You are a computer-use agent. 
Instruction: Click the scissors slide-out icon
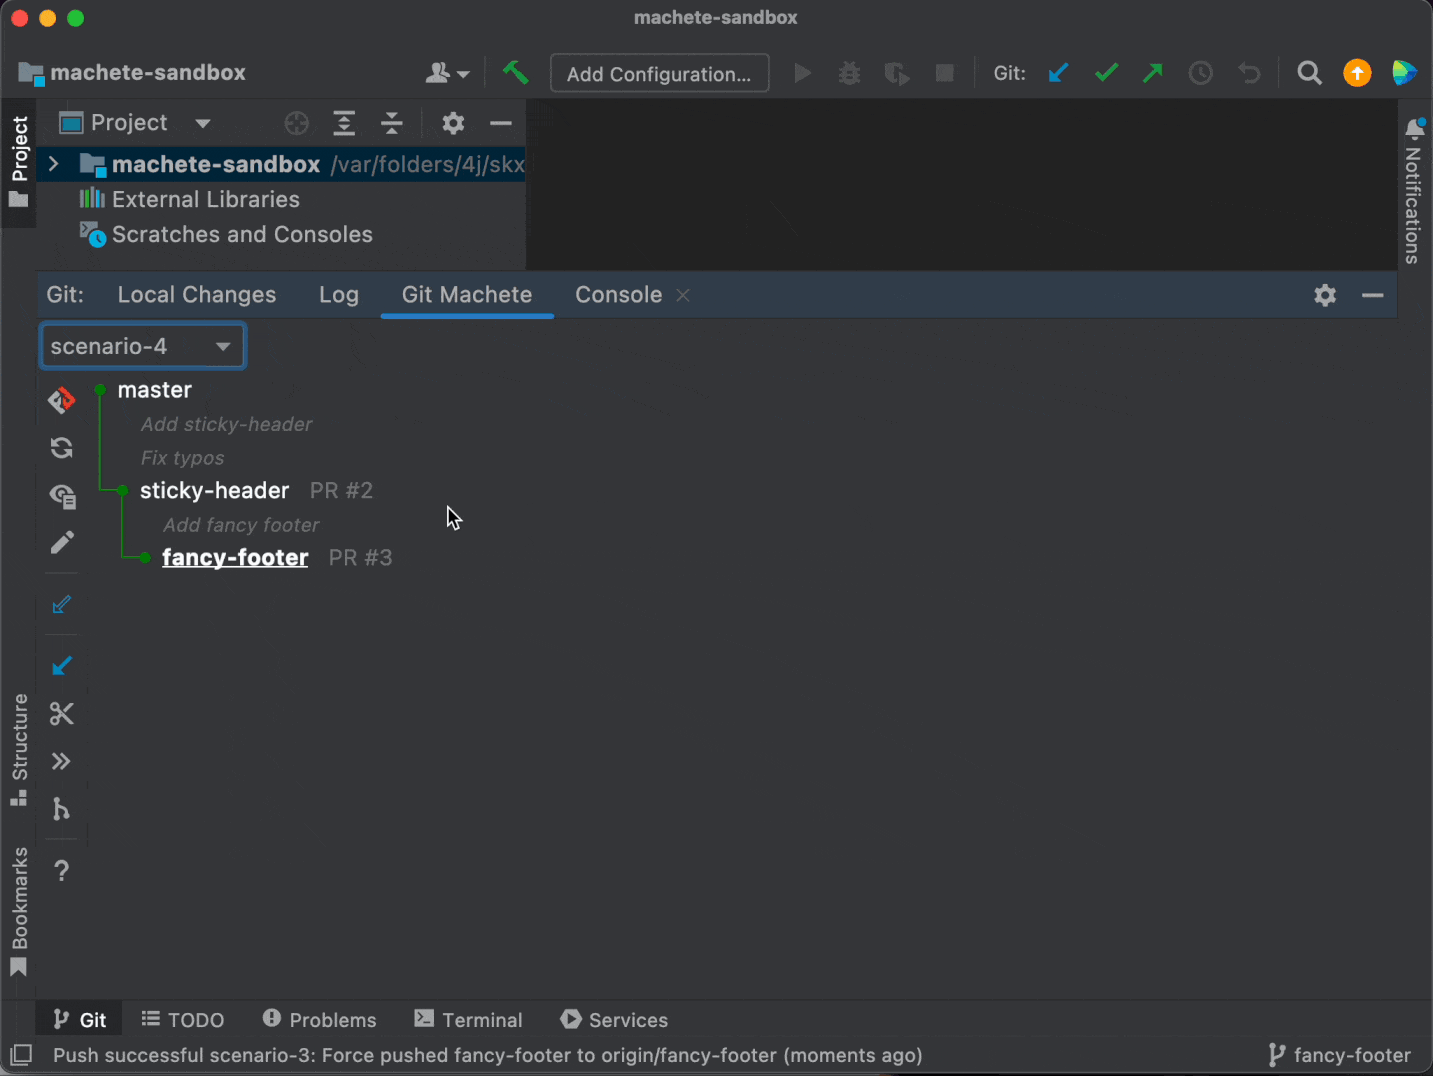(x=61, y=714)
